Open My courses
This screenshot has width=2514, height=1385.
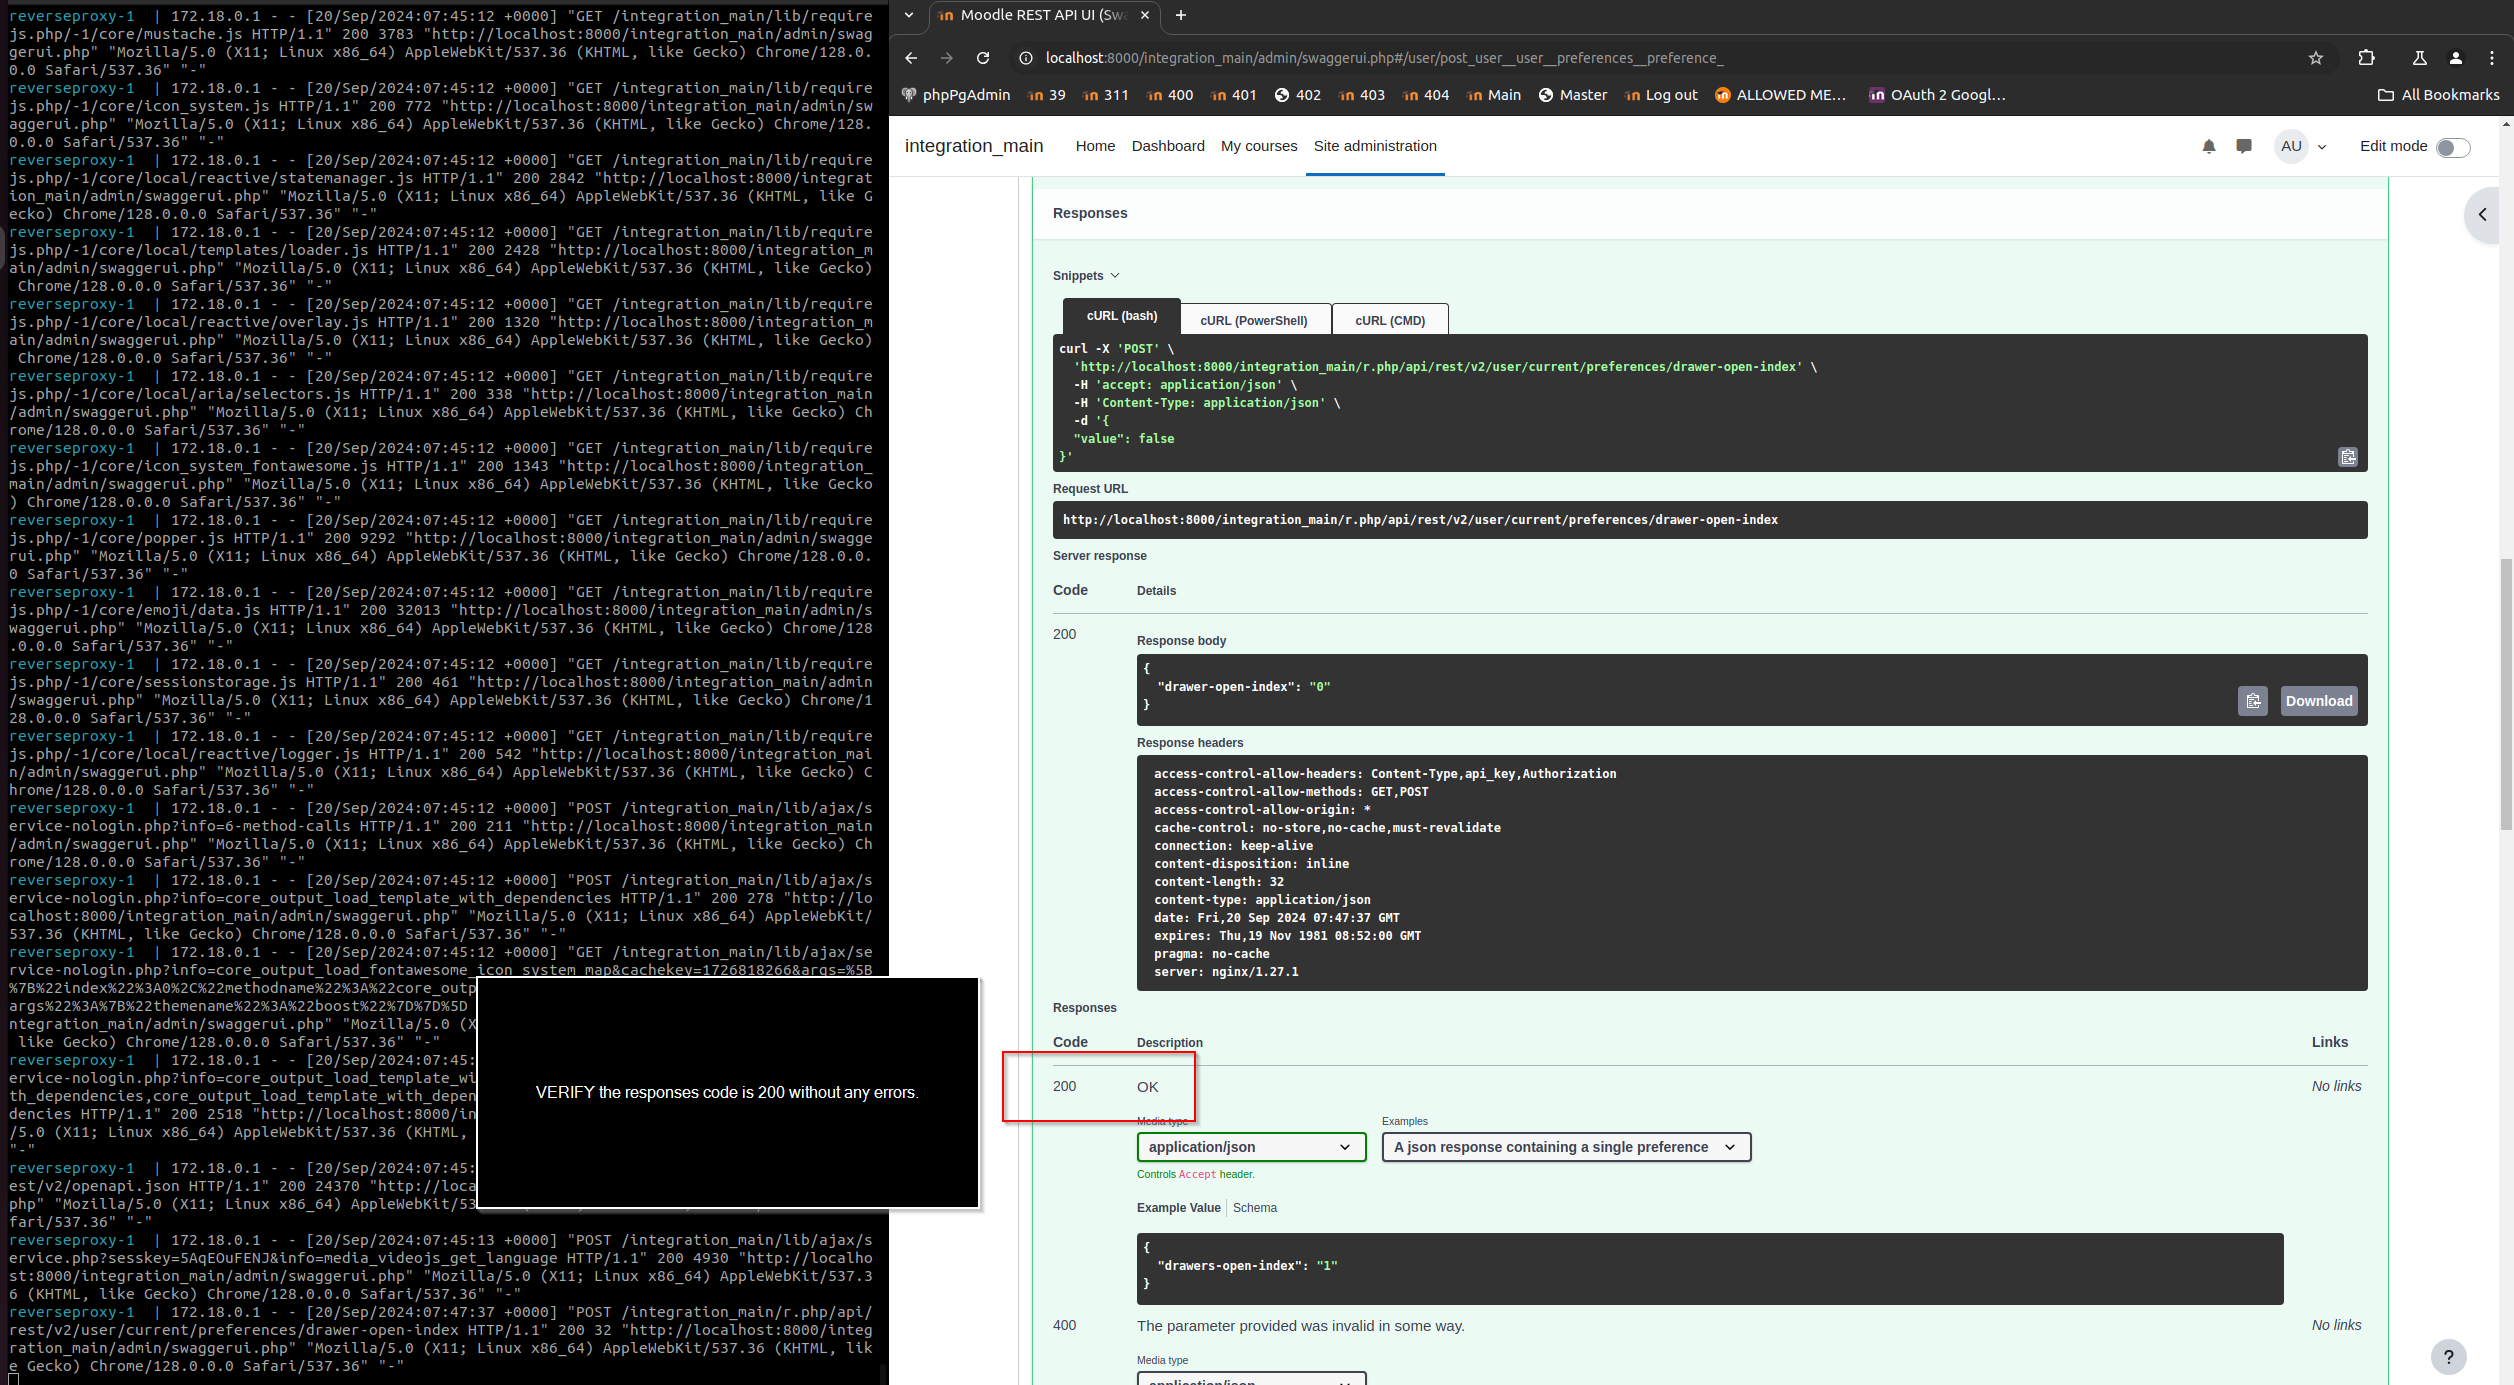click(1259, 146)
